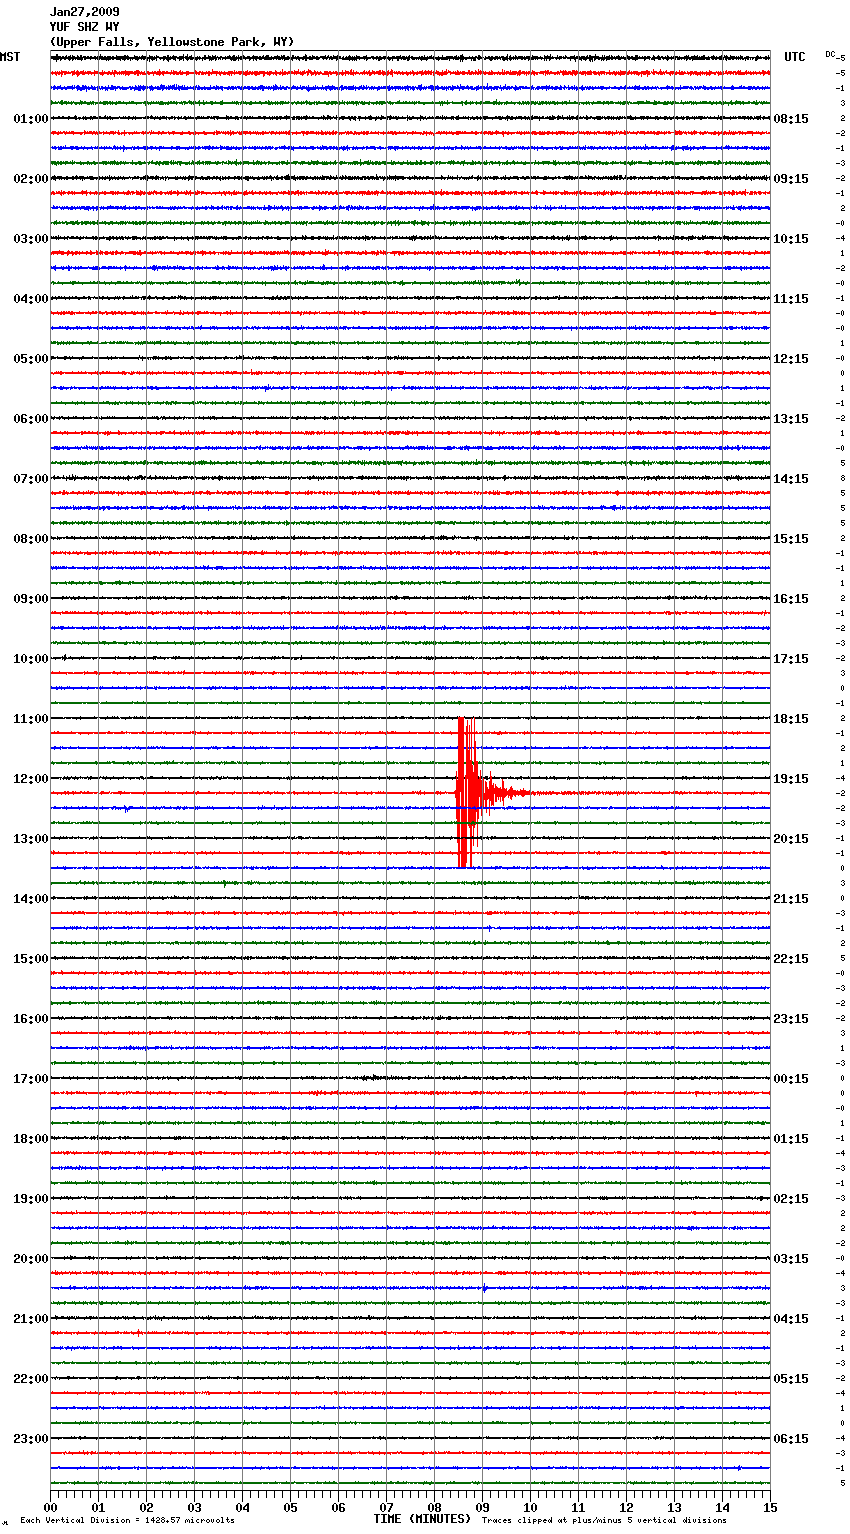Select the 16:00 MST time label

pyautogui.click(x=31, y=1019)
